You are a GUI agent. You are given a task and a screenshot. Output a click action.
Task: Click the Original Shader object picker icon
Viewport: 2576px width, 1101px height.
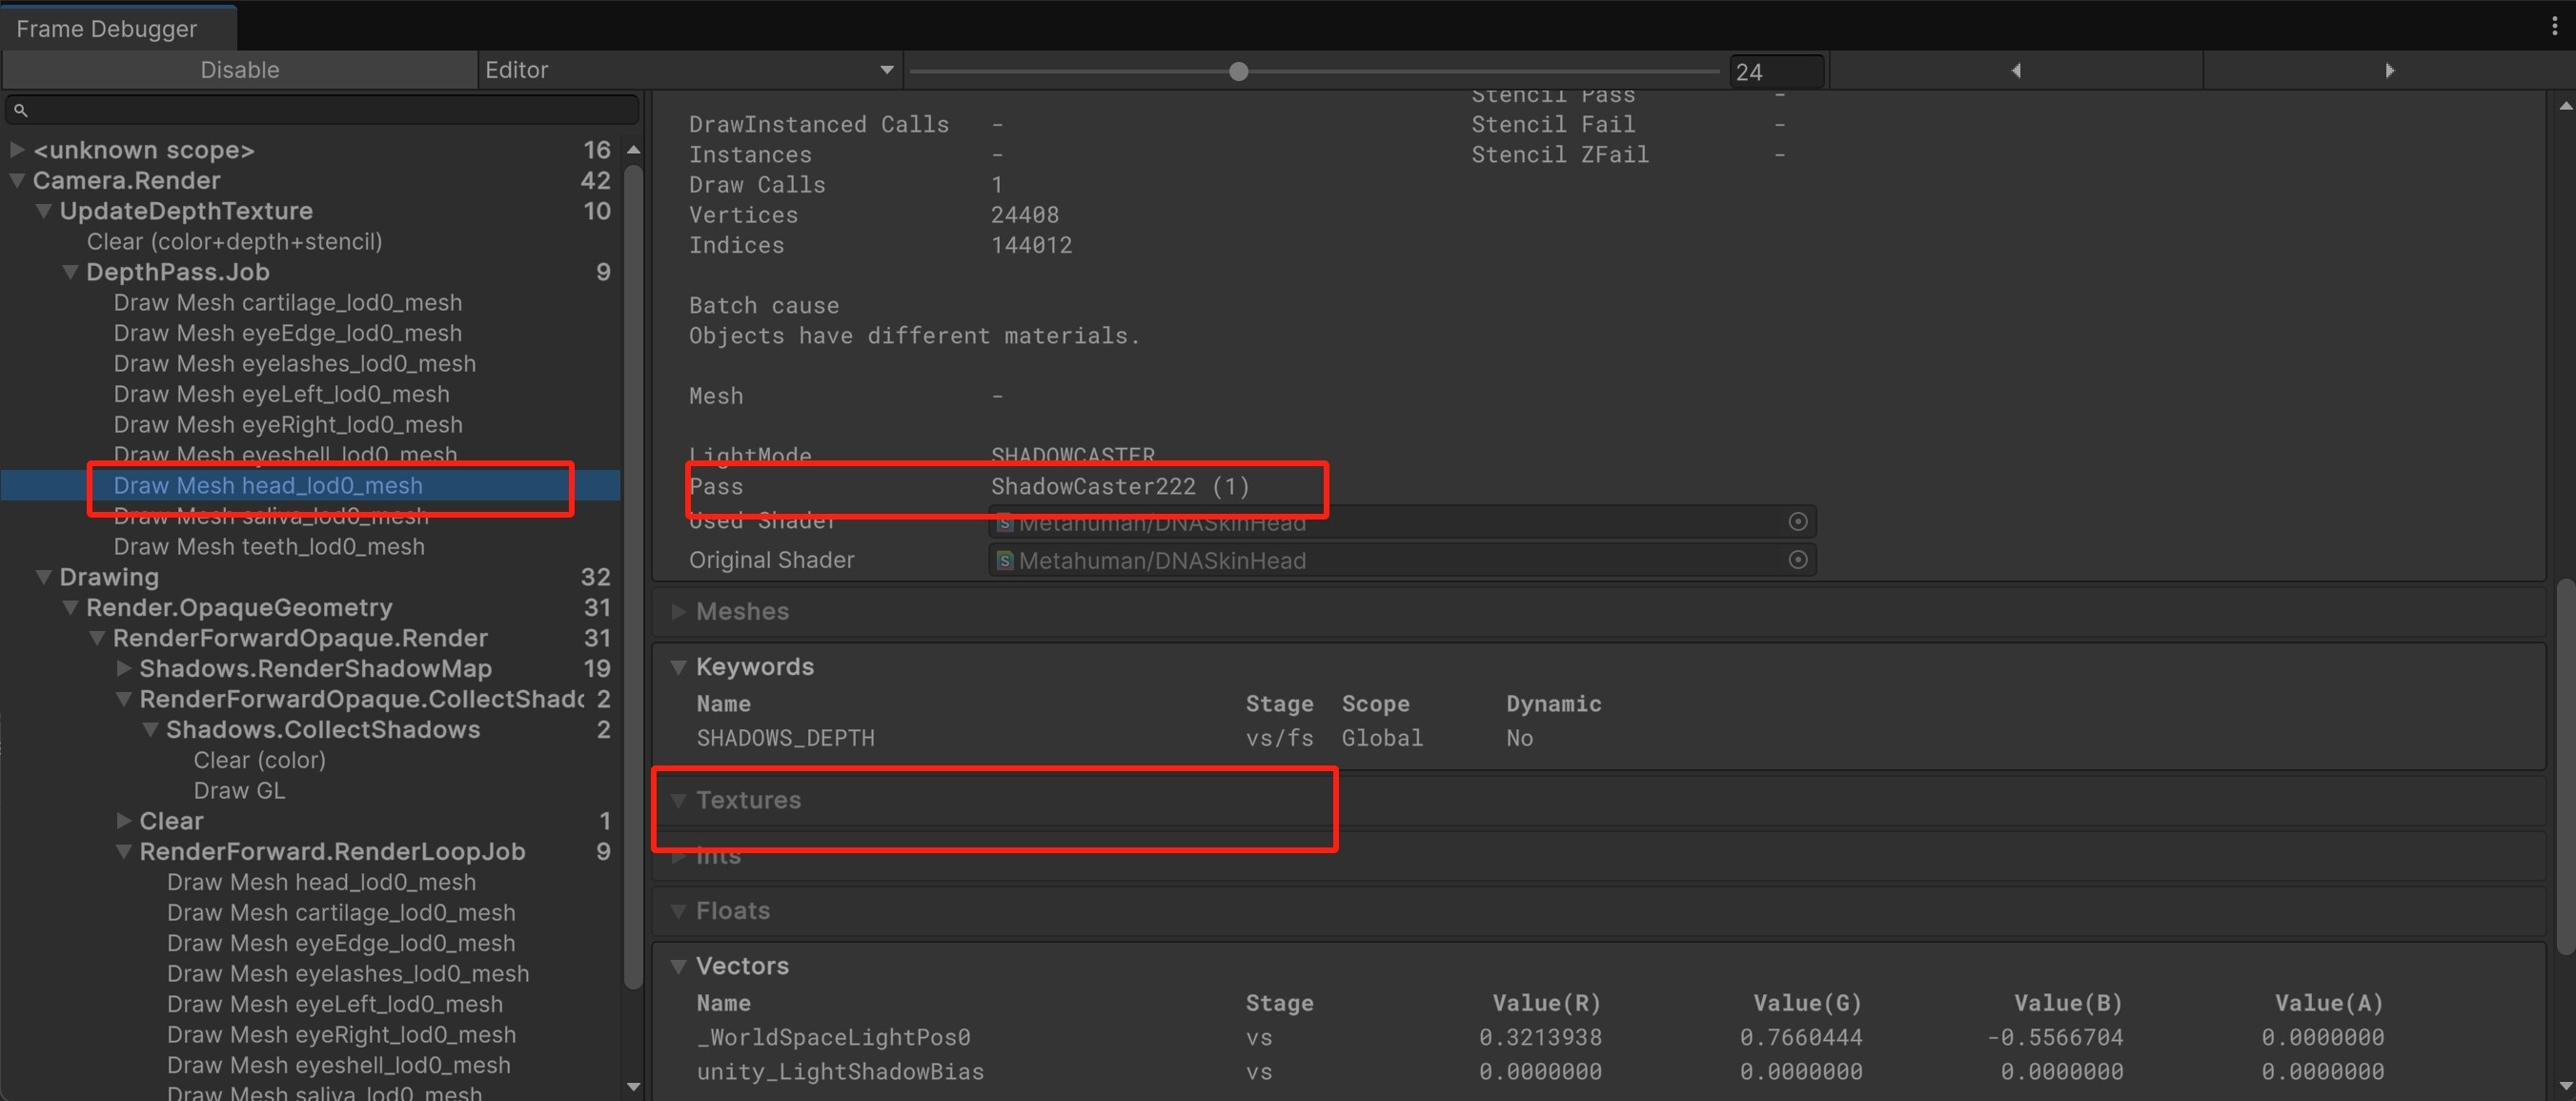point(1797,560)
